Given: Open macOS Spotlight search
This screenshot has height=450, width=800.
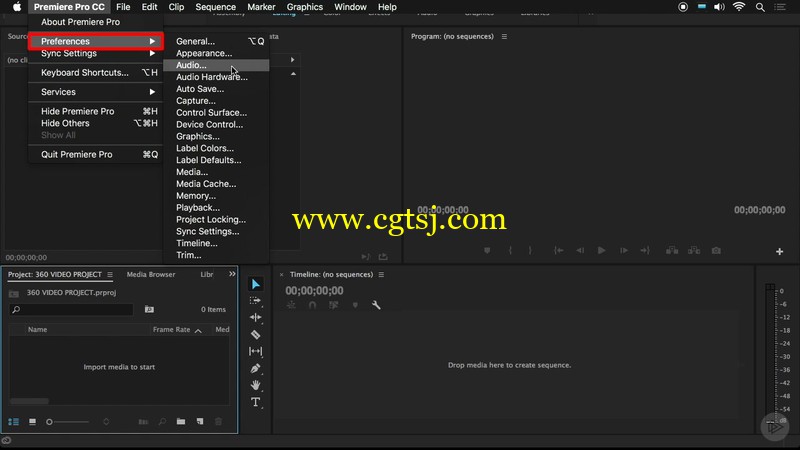Looking at the screenshot, I should click(x=760, y=7).
